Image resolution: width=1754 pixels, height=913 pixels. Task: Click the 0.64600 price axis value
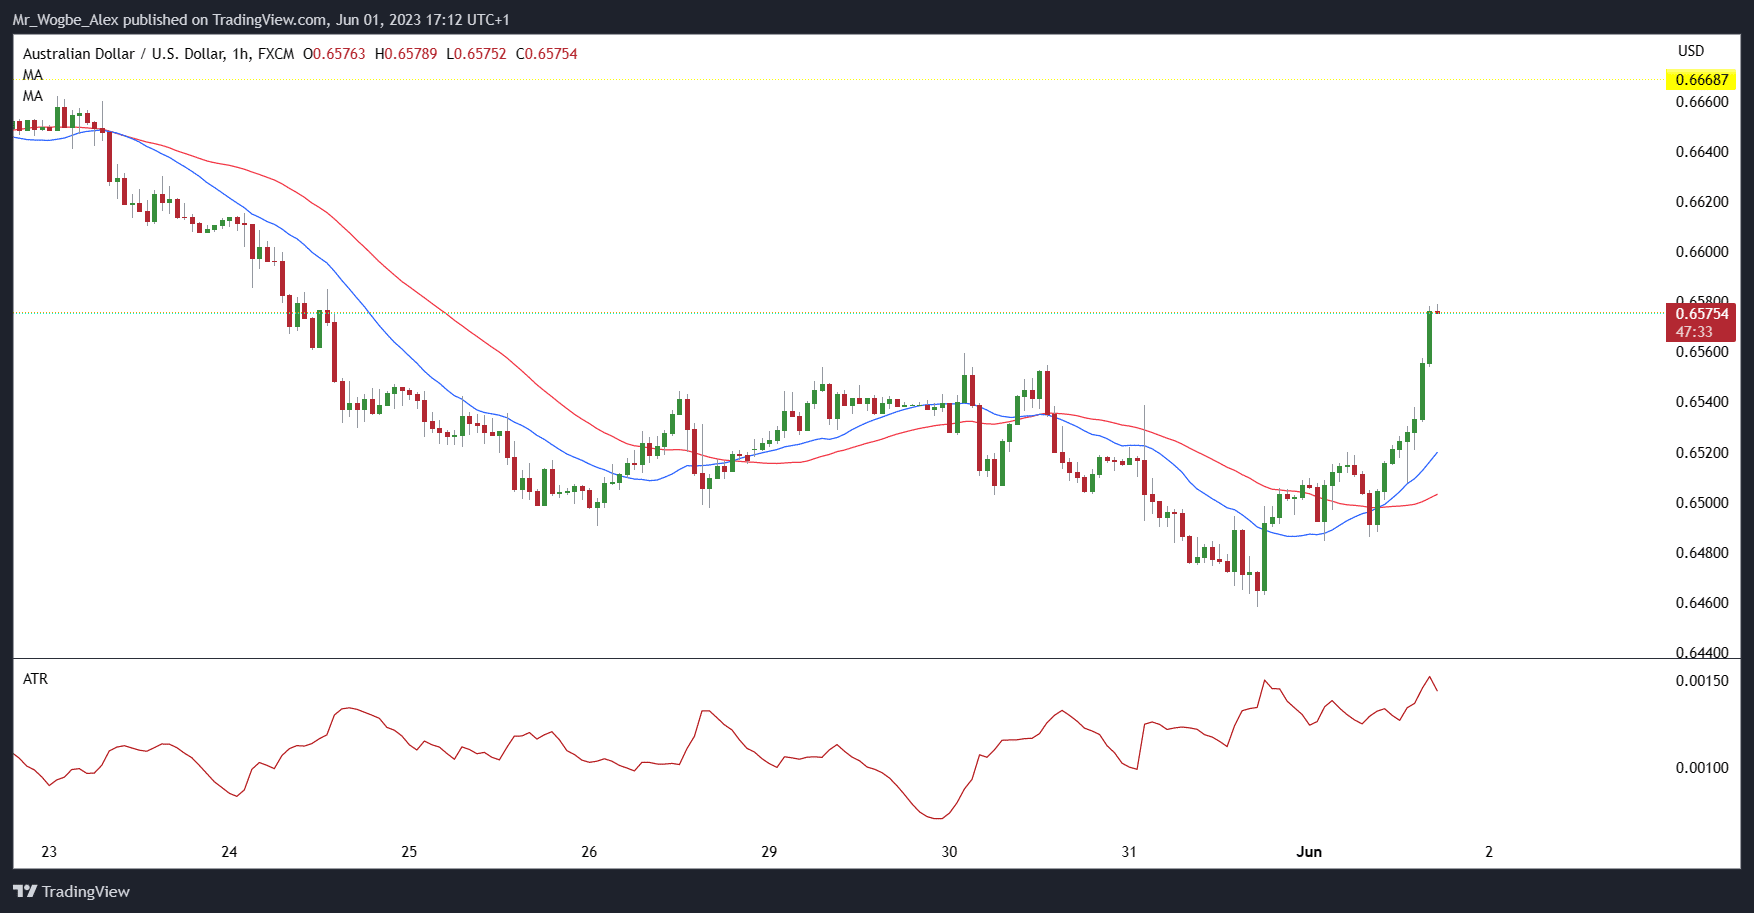pyautogui.click(x=1702, y=603)
